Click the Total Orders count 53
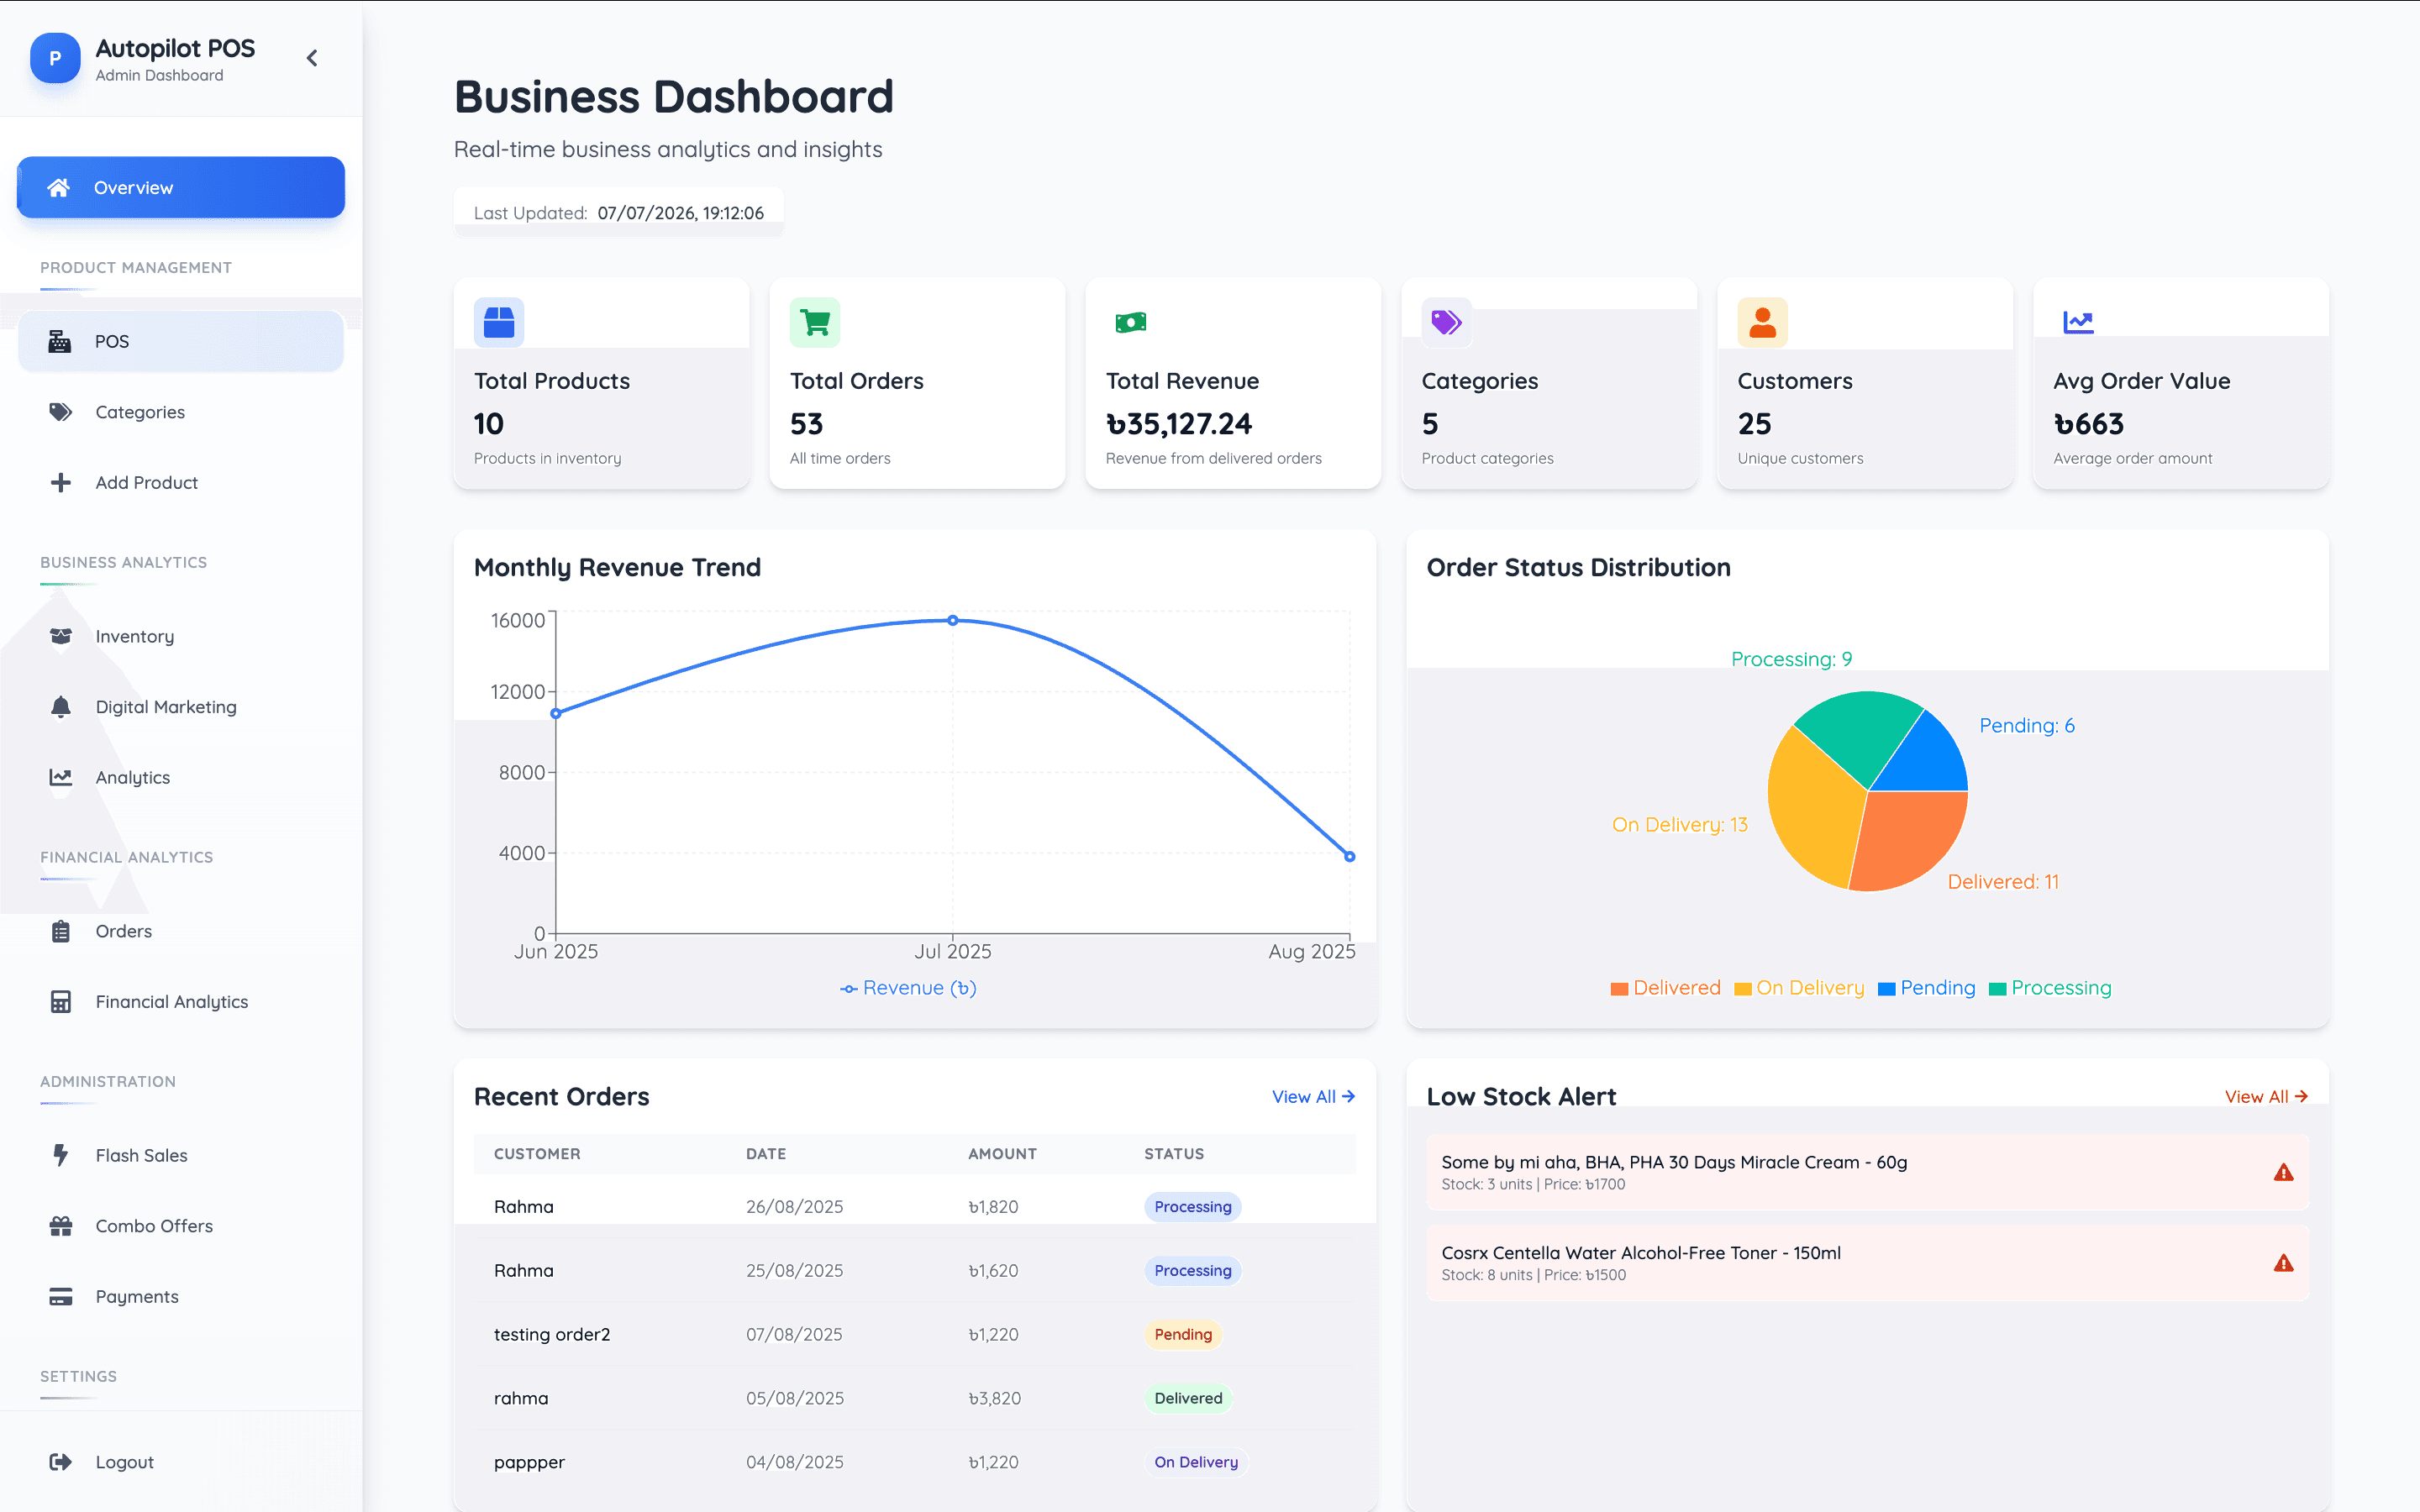Viewport: 2420px width, 1512px height. click(x=806, y=424)
